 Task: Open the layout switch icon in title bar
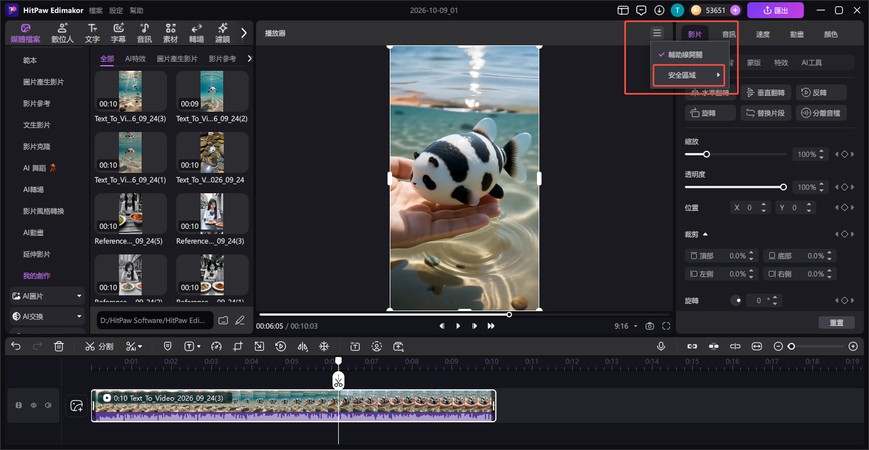[623, 10]
